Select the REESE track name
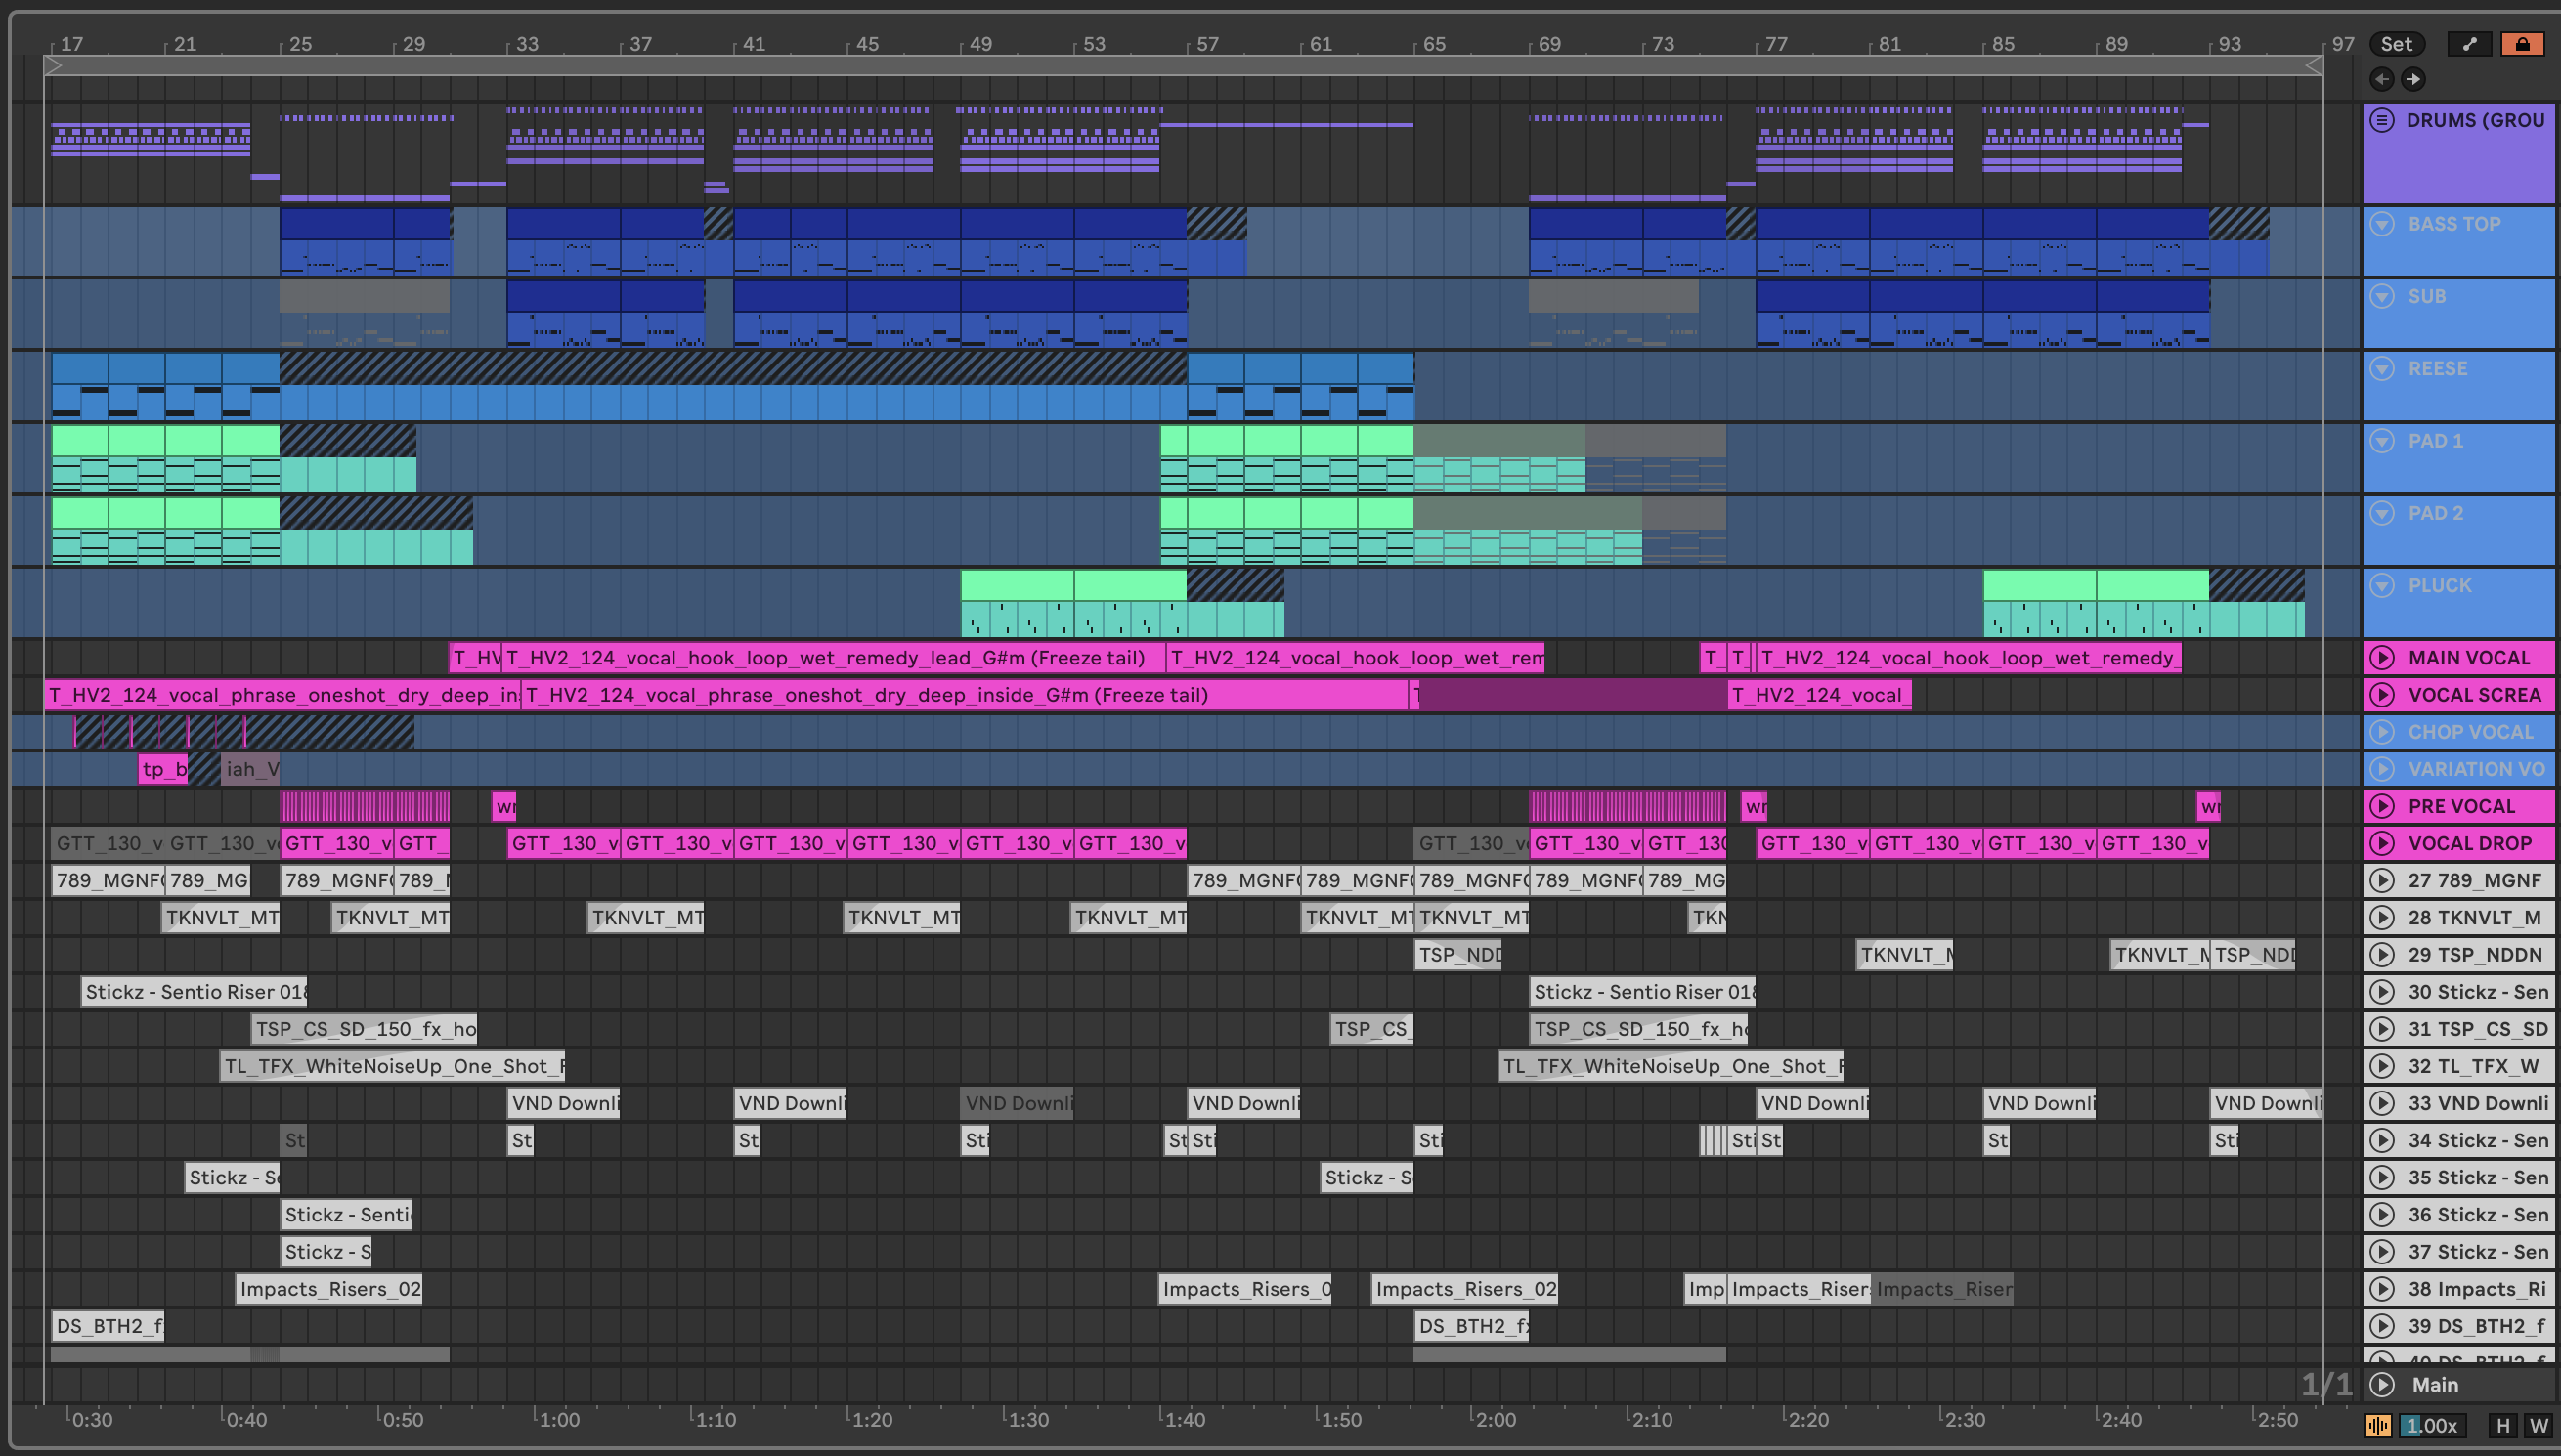The image size is (2561, 1456). coord(2437,368)
